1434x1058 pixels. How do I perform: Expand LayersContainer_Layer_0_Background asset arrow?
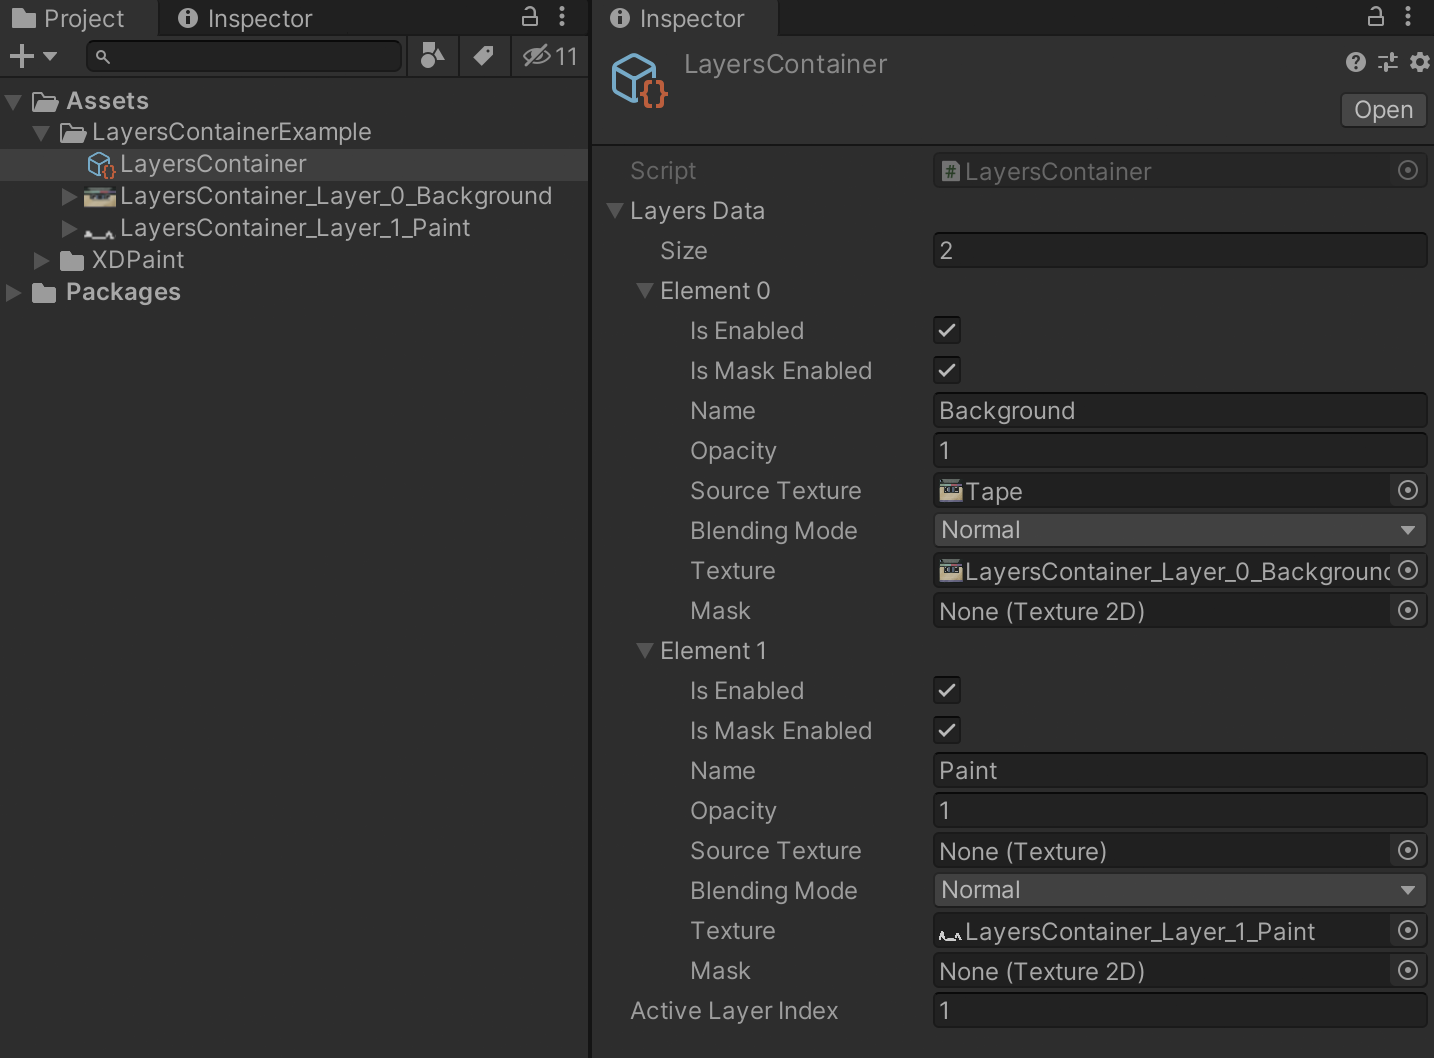69,196
